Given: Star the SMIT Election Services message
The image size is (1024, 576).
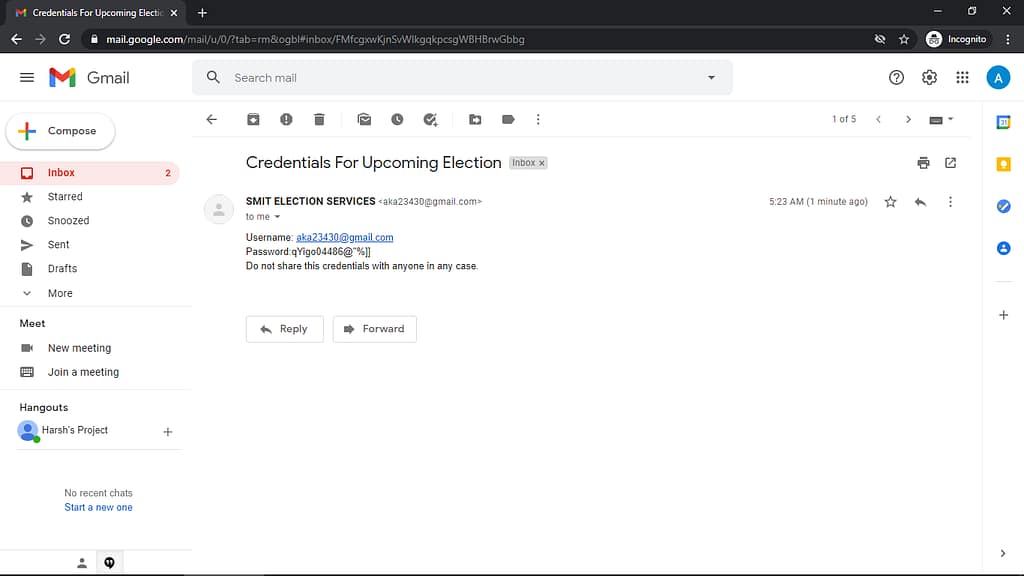Looking at the screenshot, I should click(x=890, y=202).
